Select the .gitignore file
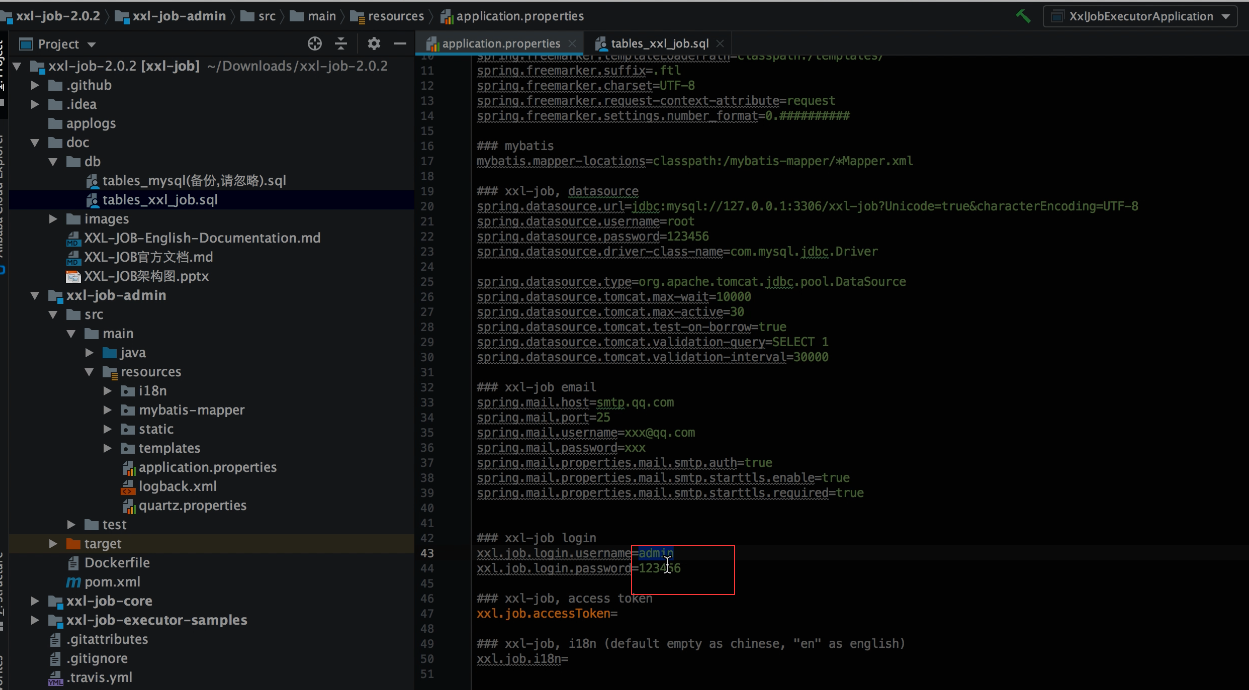 [x=97, y=658]
